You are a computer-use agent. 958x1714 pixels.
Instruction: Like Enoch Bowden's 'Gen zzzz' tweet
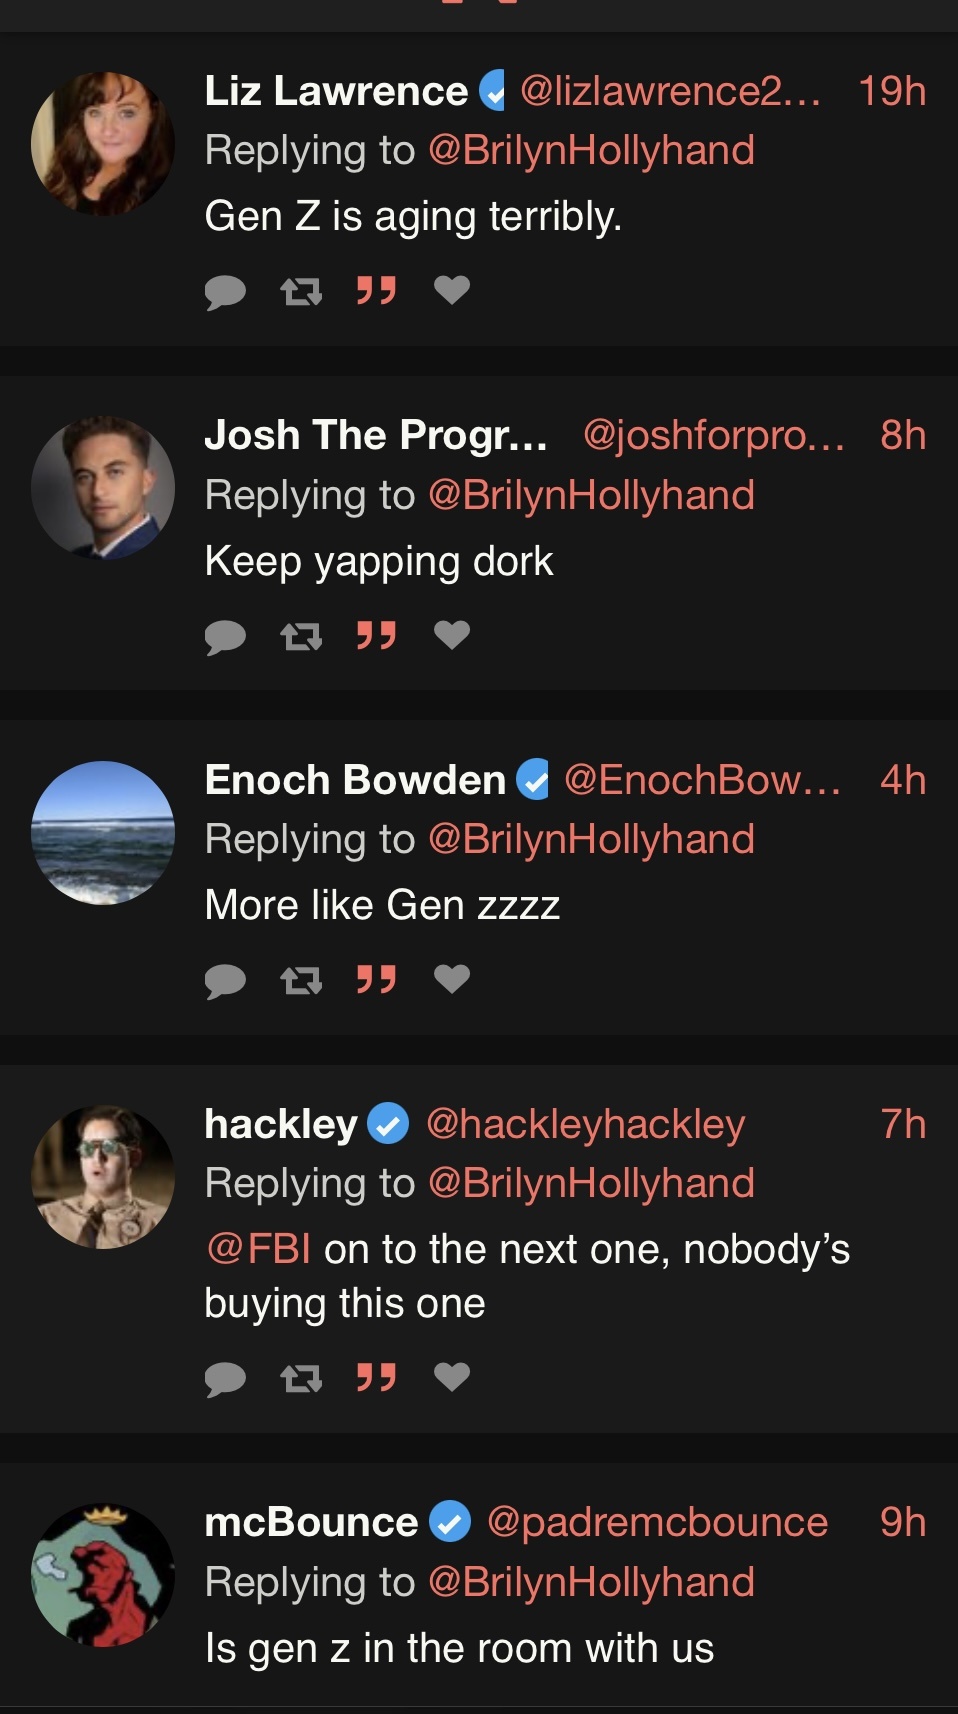point(452,980)
